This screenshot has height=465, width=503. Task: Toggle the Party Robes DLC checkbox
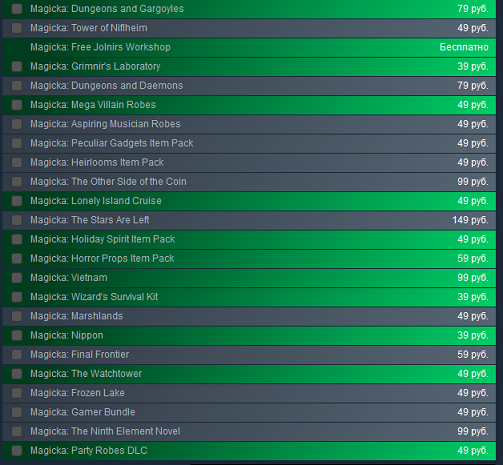tap(17, 451)
